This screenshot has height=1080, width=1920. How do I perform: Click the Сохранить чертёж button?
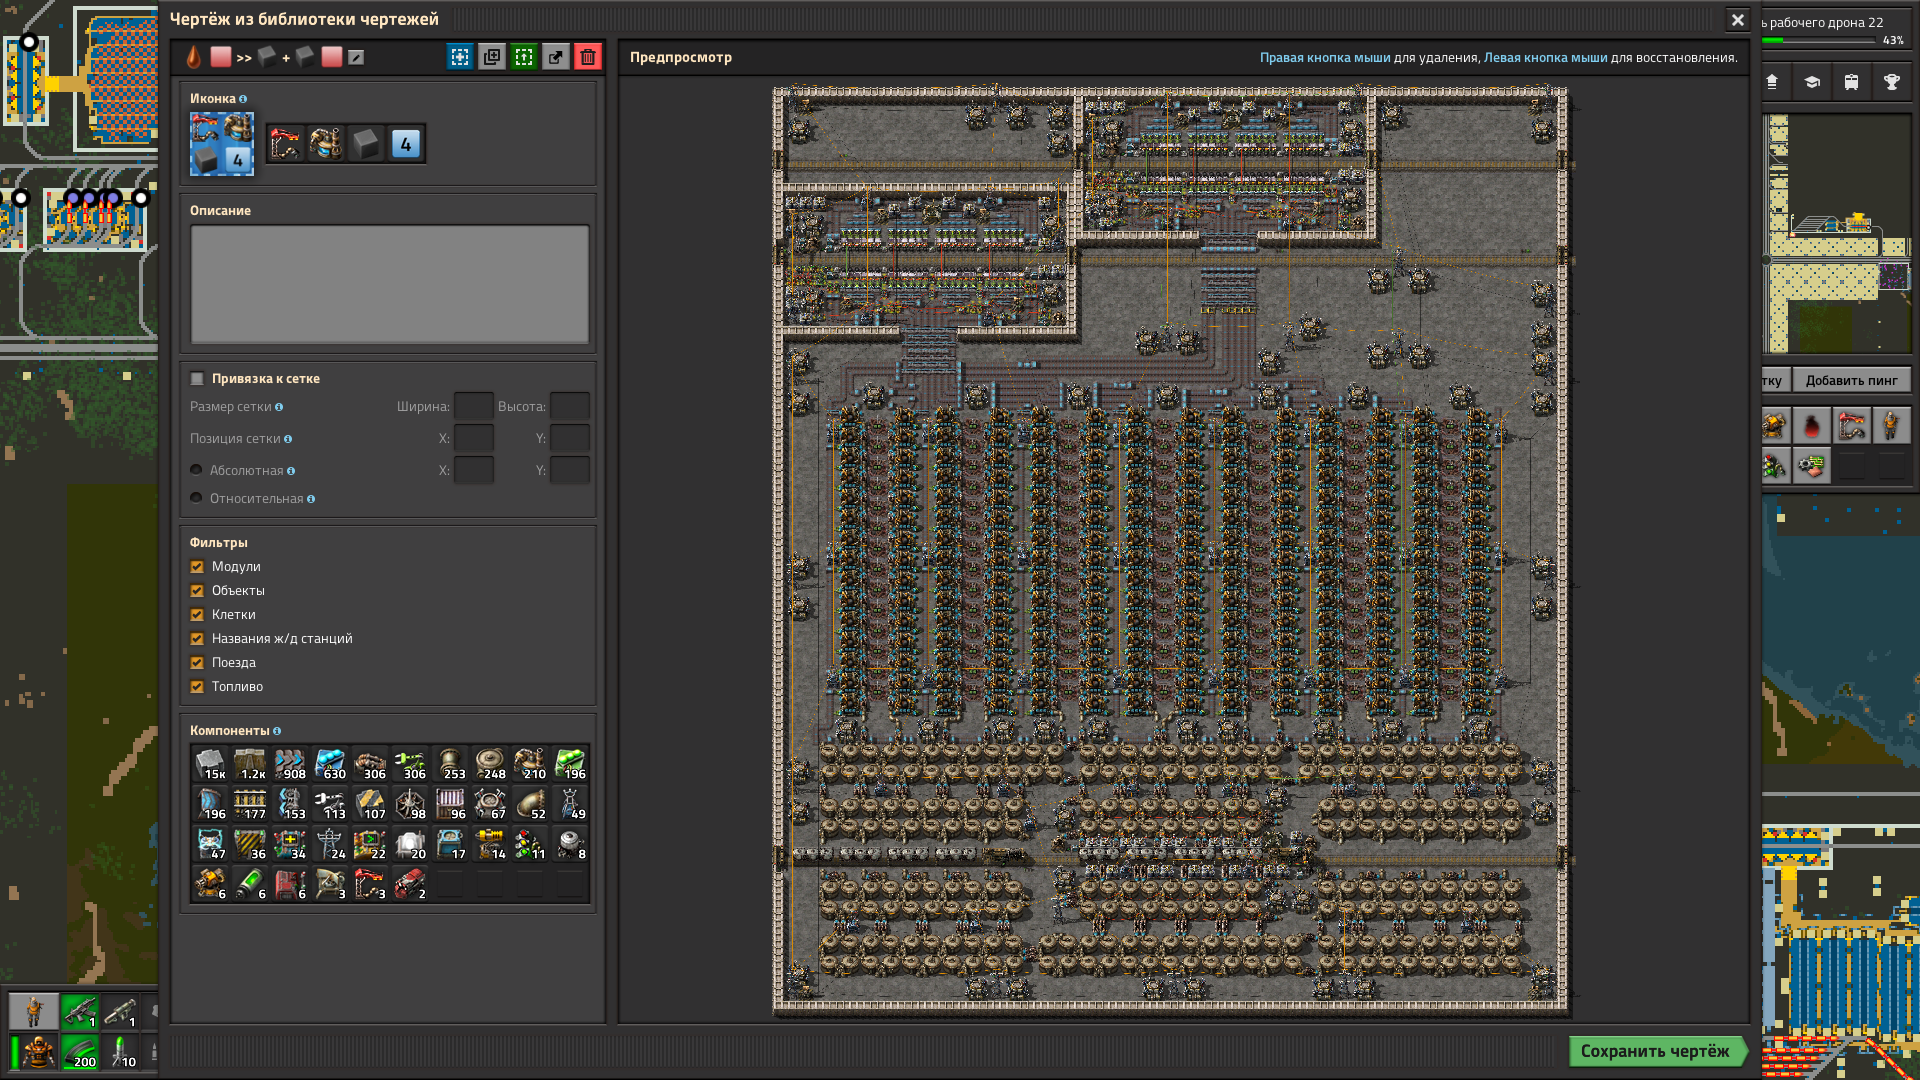click(x=1656, y=1051)
